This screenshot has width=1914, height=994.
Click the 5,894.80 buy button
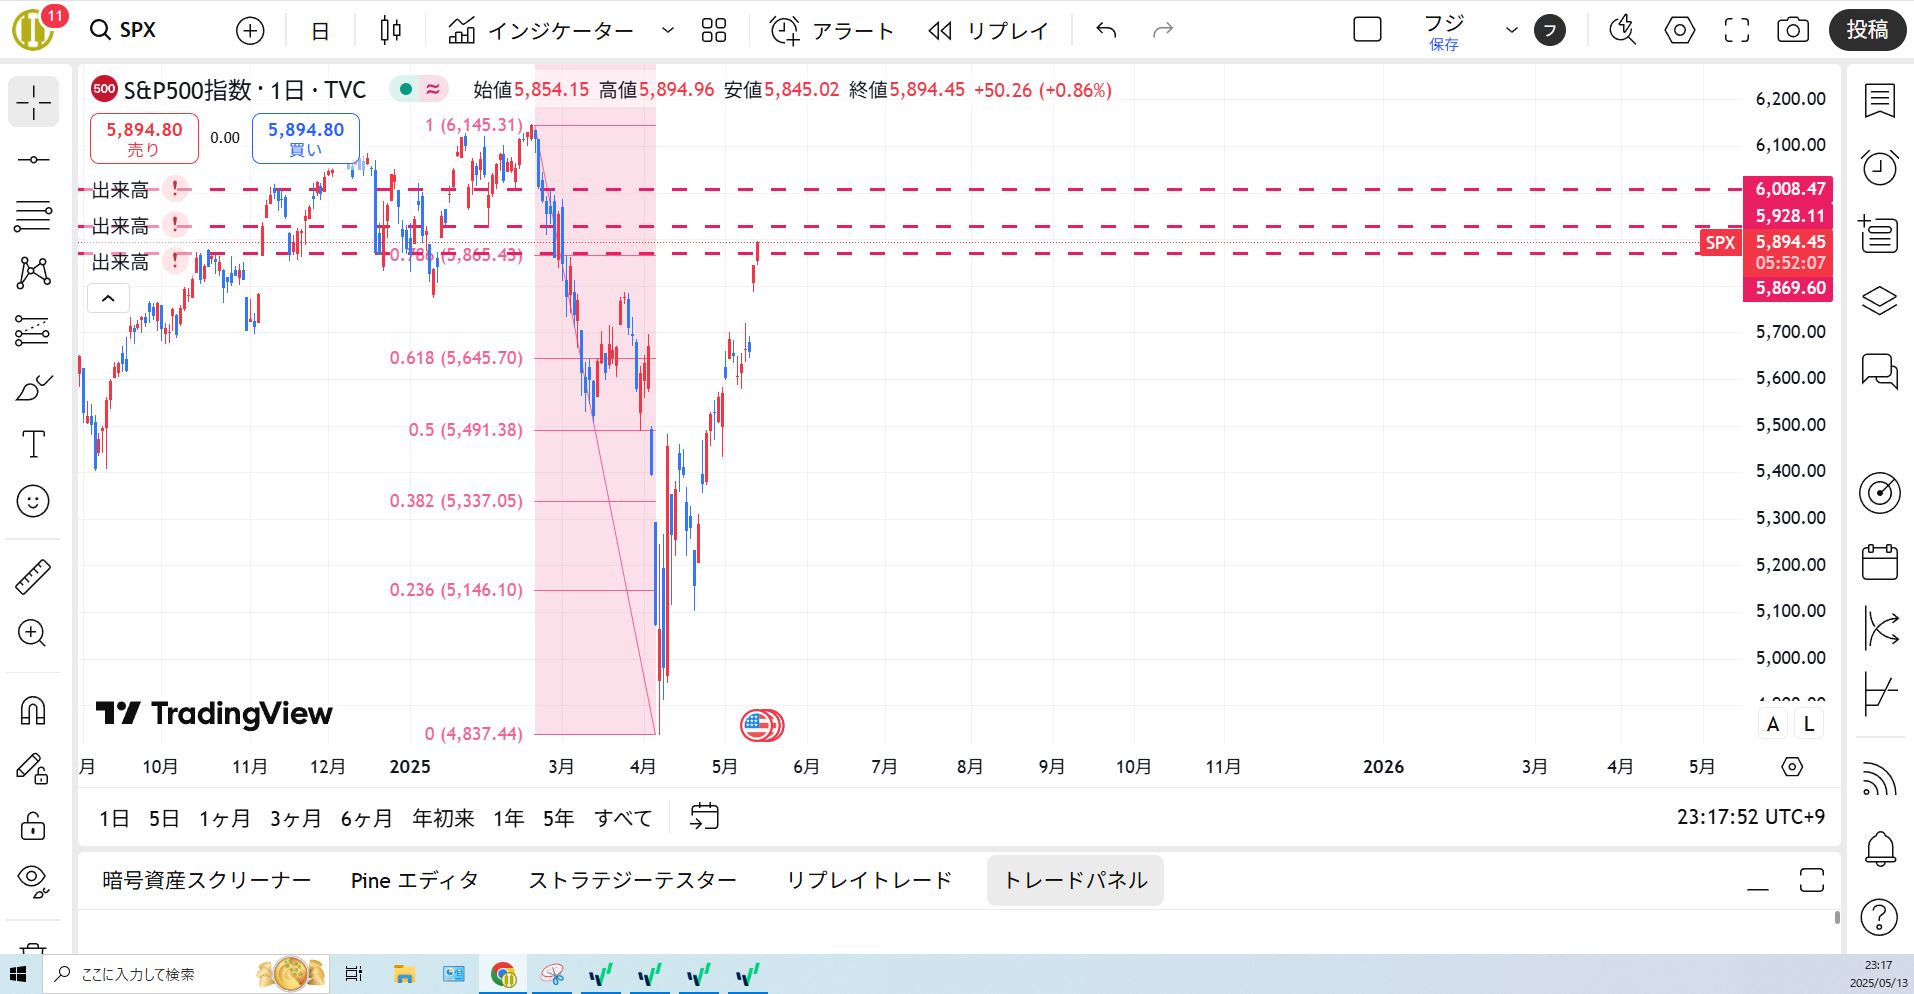coord(306,138)
